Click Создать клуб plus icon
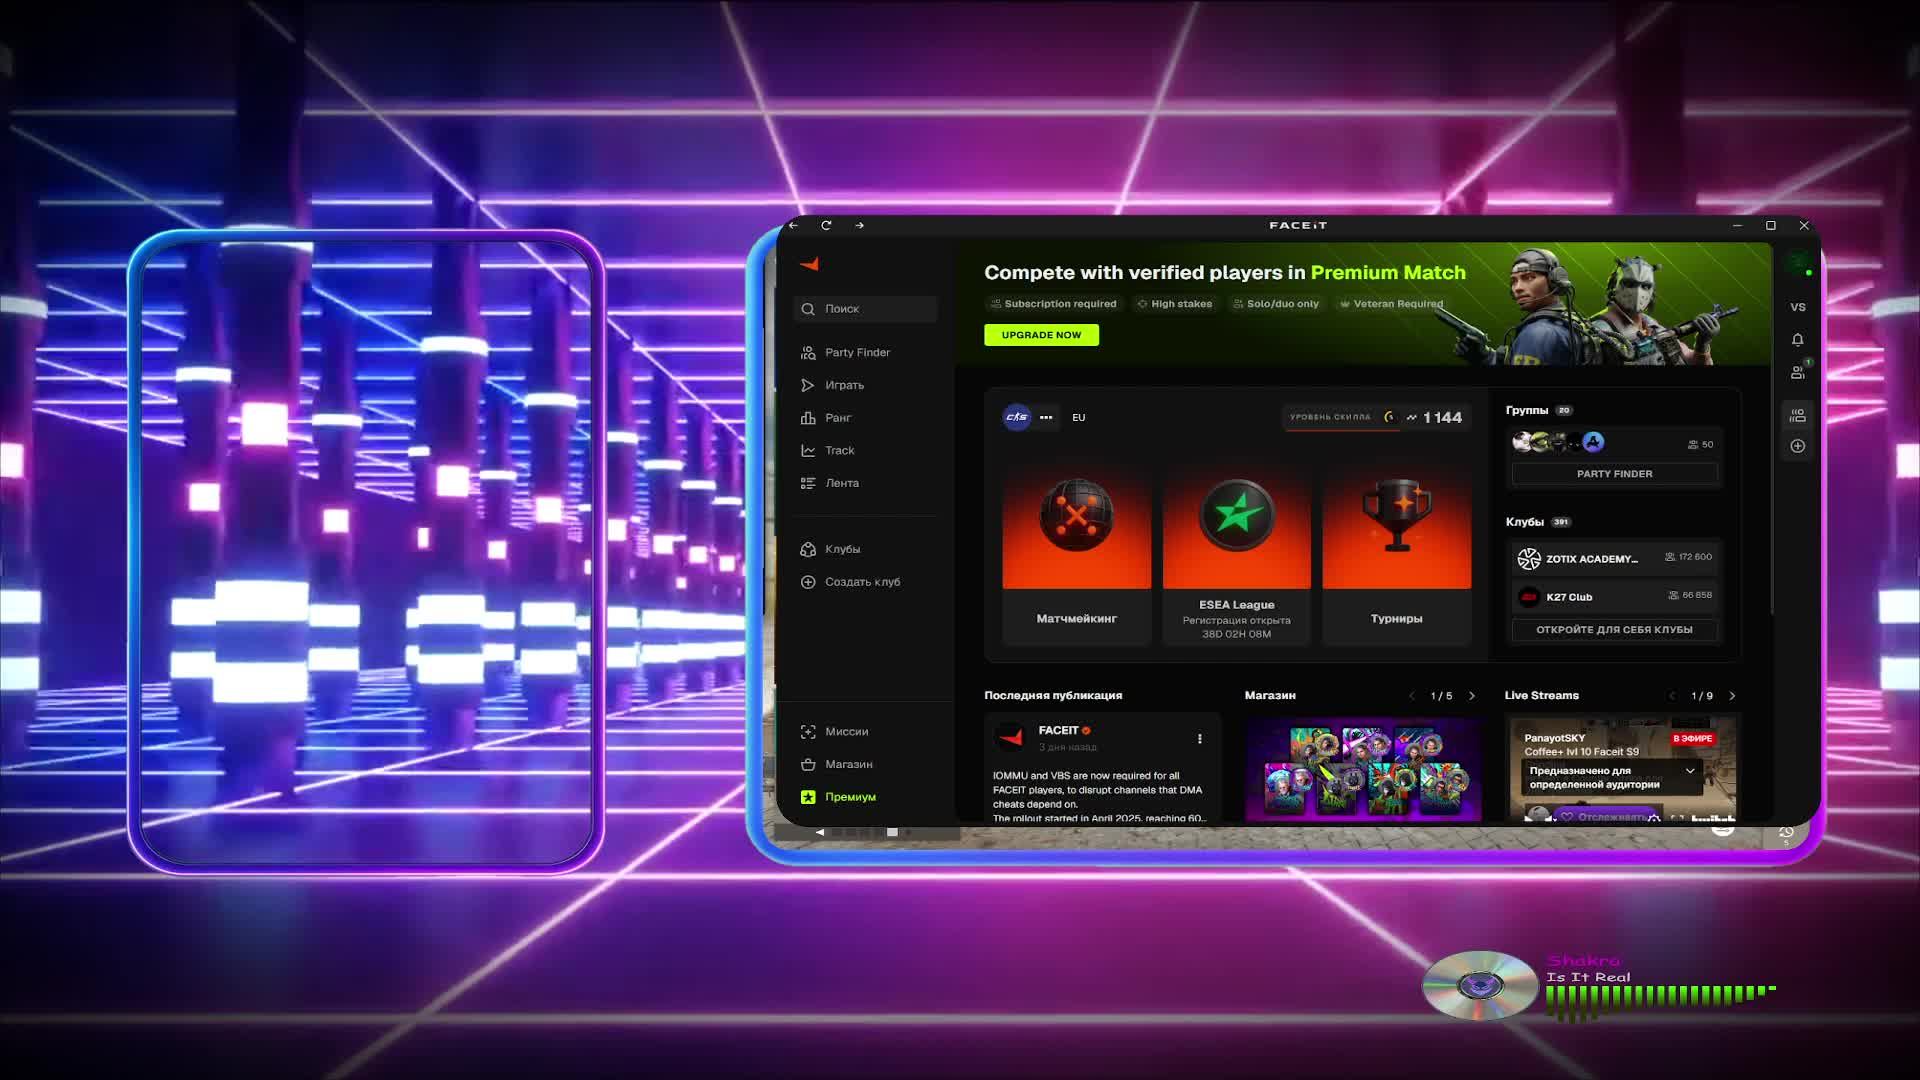 (x=808, y=582)
